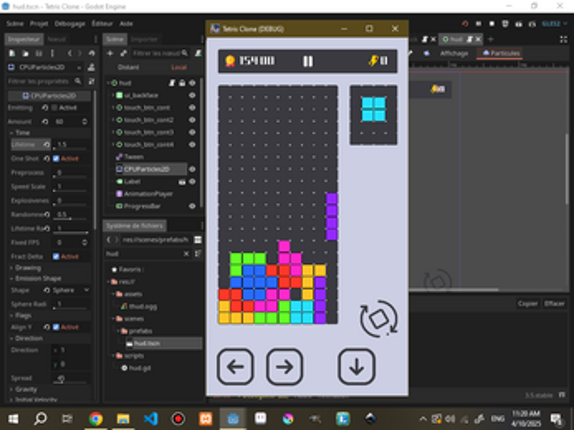Image resolution: width=574 pixels, height=430 pixels.
Task: Expand the Drawing section
Action: pos(49,268)
